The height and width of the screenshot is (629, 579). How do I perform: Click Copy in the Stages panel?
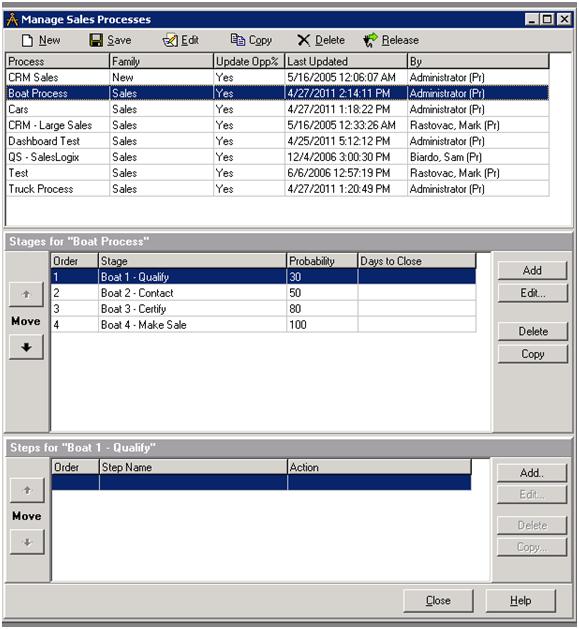coord(532,354)
